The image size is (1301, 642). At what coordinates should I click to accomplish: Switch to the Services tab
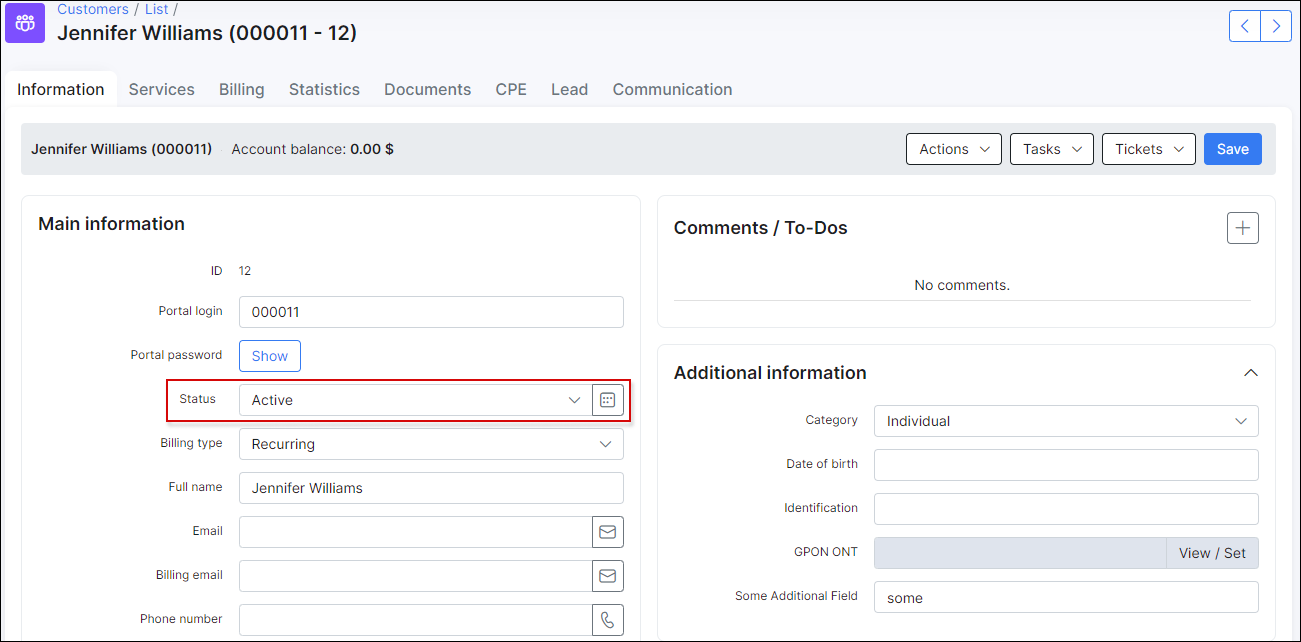[x=161, y=89]
